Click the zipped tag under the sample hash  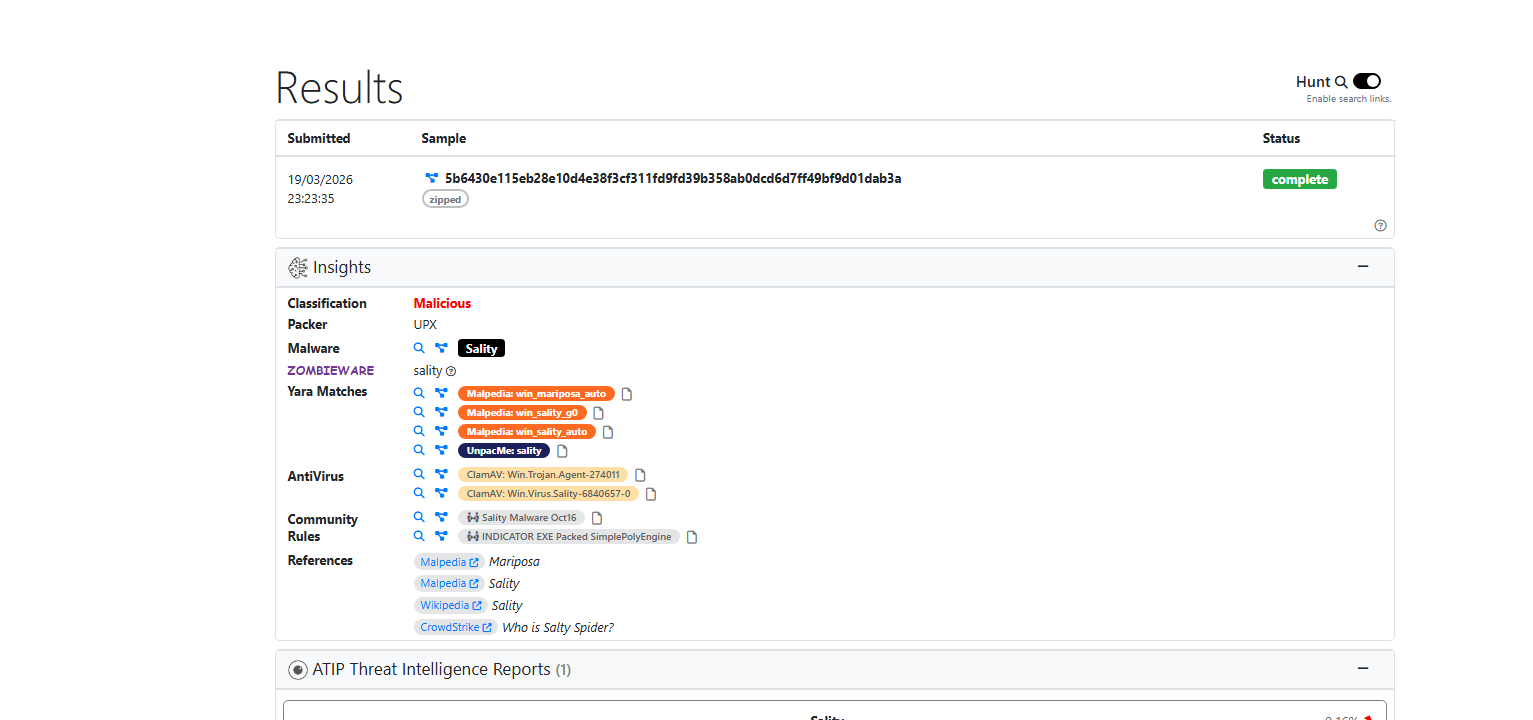point(445,200)
